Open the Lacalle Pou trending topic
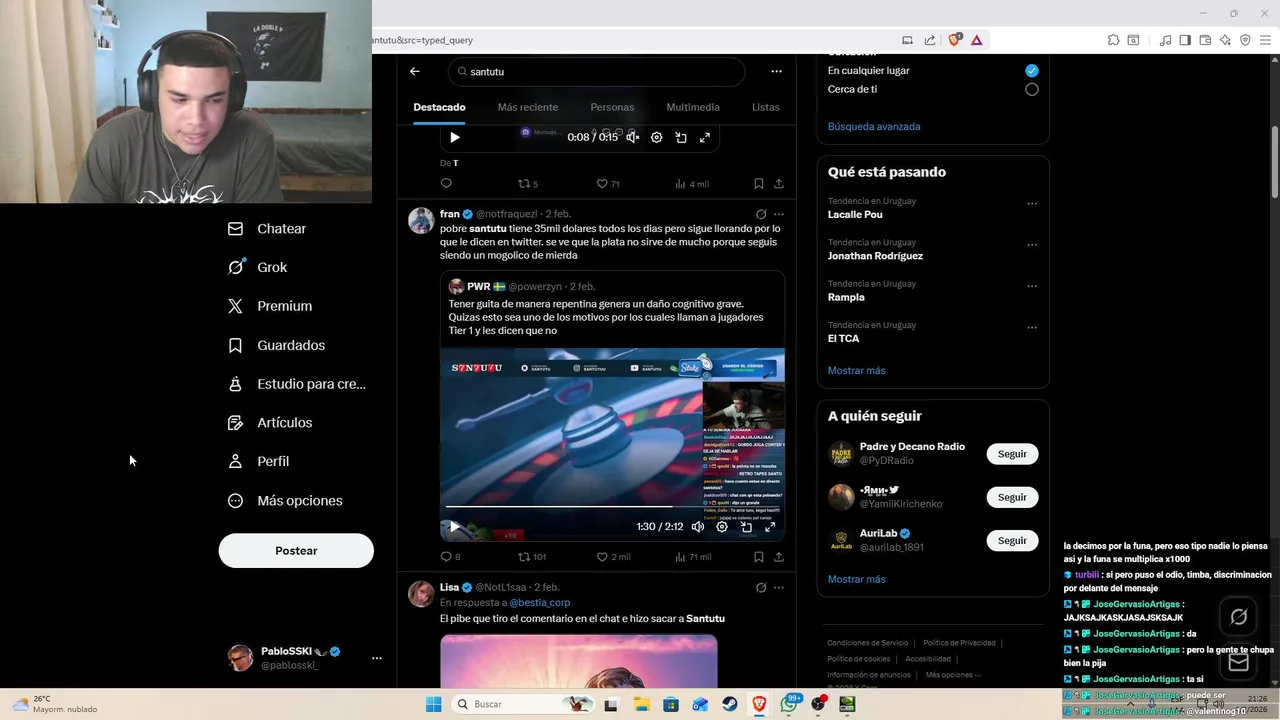 coord(855,214)
